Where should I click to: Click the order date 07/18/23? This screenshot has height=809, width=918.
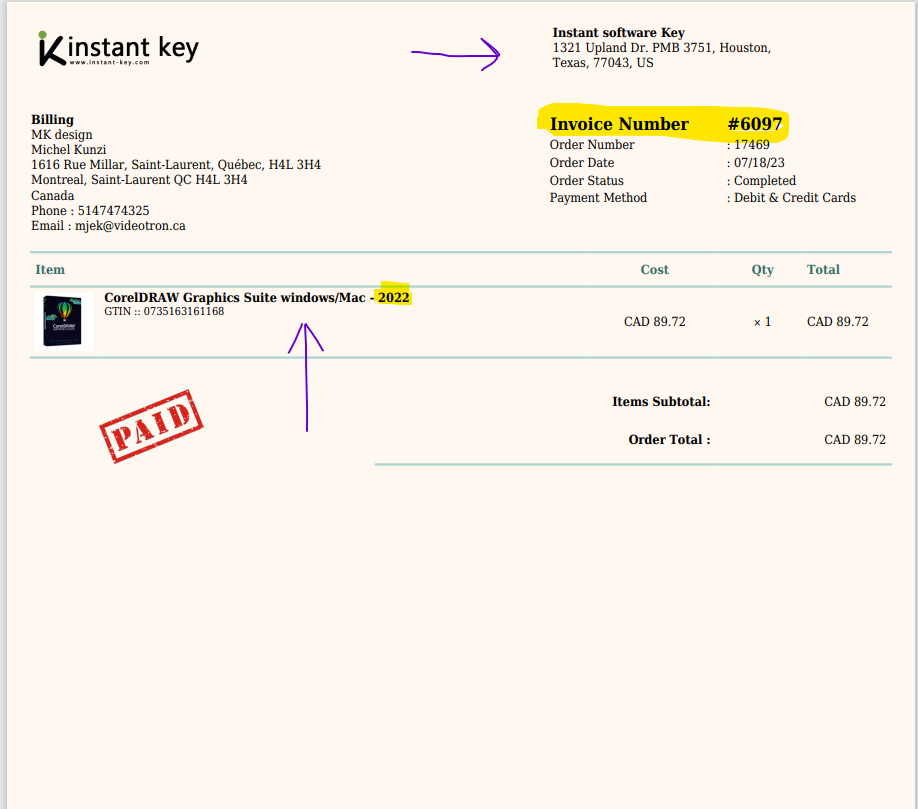pos(758,163)
